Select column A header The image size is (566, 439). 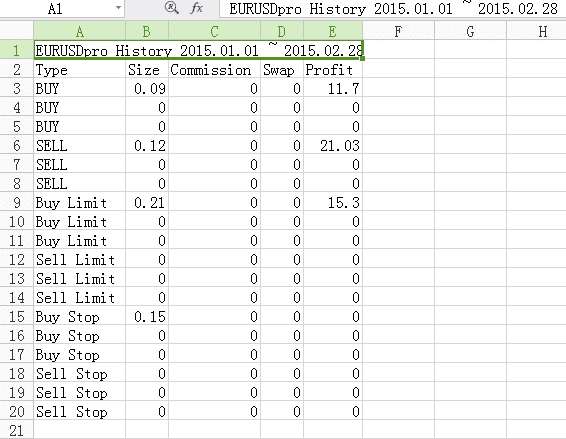click(x=80, y=31)
